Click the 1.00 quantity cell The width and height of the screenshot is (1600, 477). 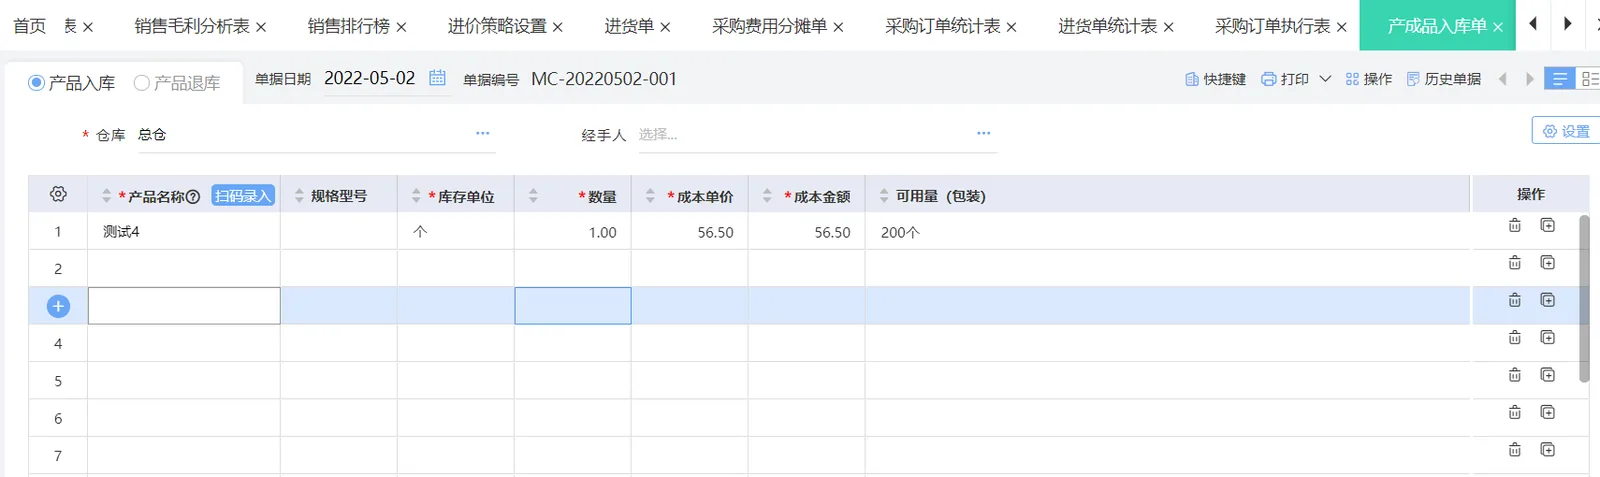[573, 231]
